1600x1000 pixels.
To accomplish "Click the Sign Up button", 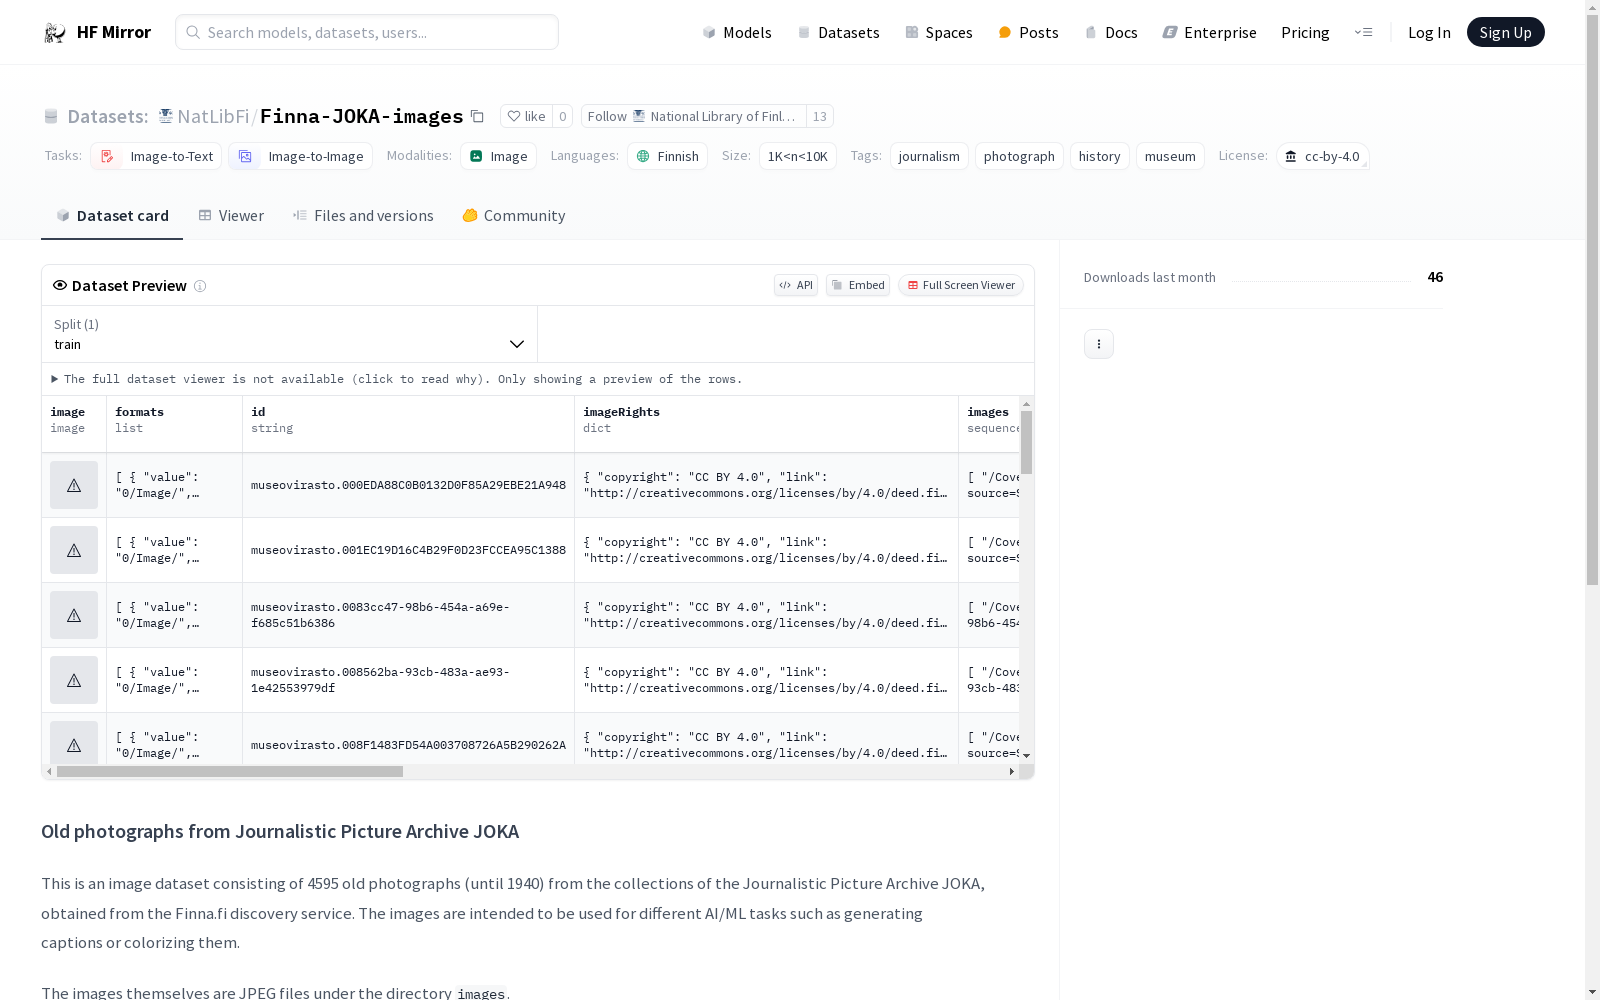I will click(x=1505, y=32).
